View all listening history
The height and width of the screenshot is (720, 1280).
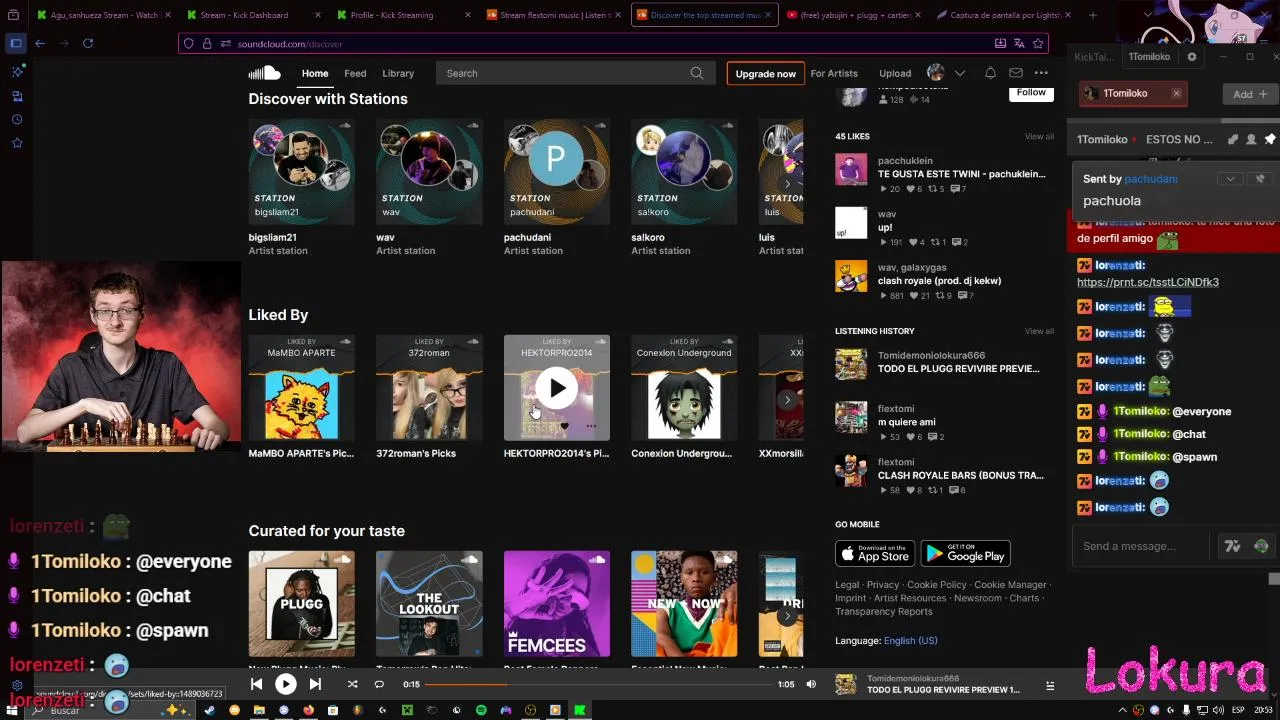tap(1039, 331)
